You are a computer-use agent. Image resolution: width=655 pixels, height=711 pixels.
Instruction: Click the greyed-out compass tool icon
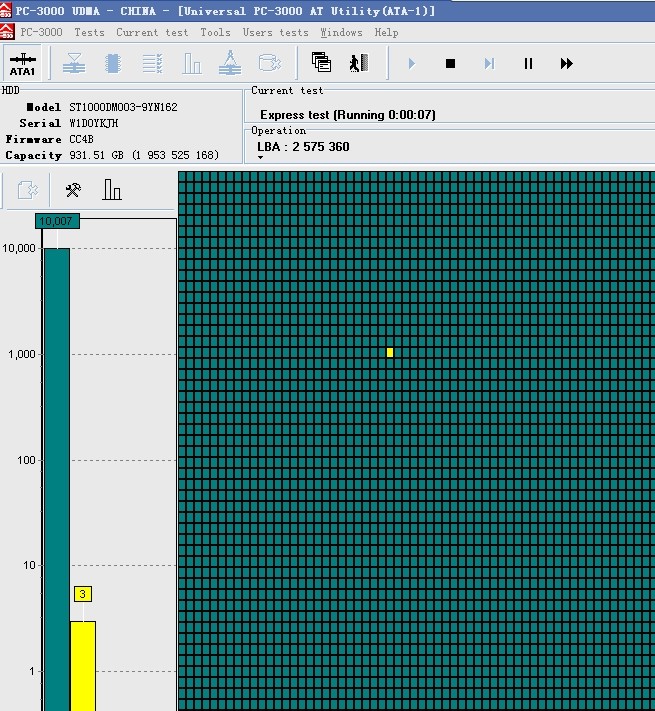[230, 63]
